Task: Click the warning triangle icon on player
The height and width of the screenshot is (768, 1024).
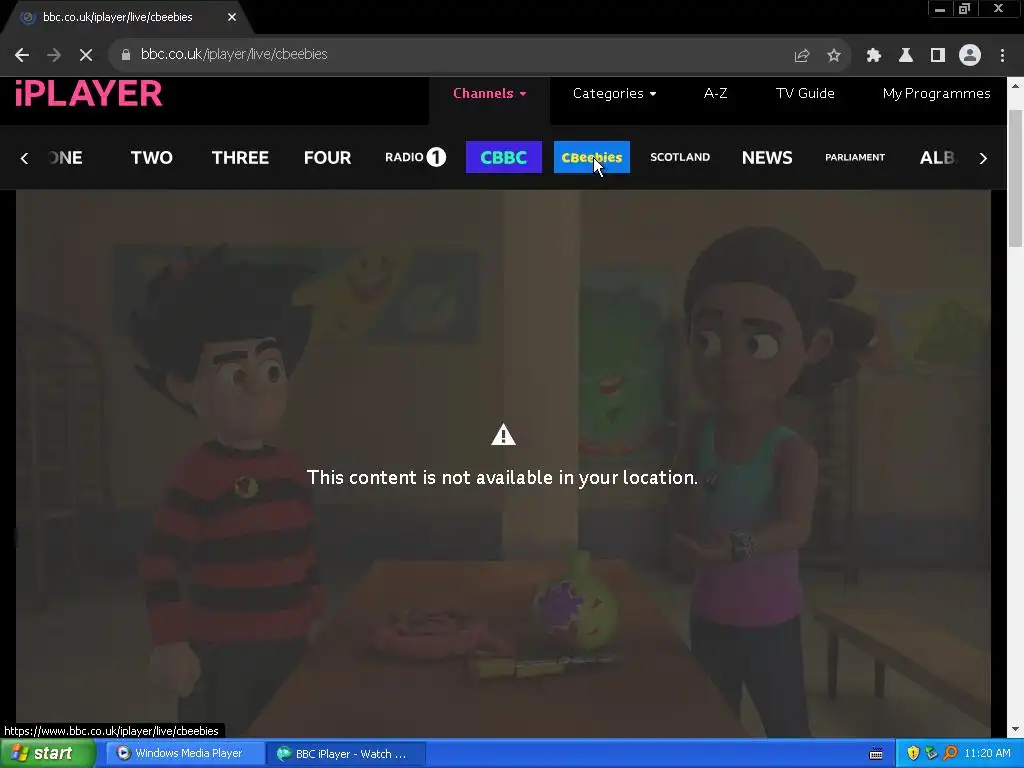Action: [503, 434]
